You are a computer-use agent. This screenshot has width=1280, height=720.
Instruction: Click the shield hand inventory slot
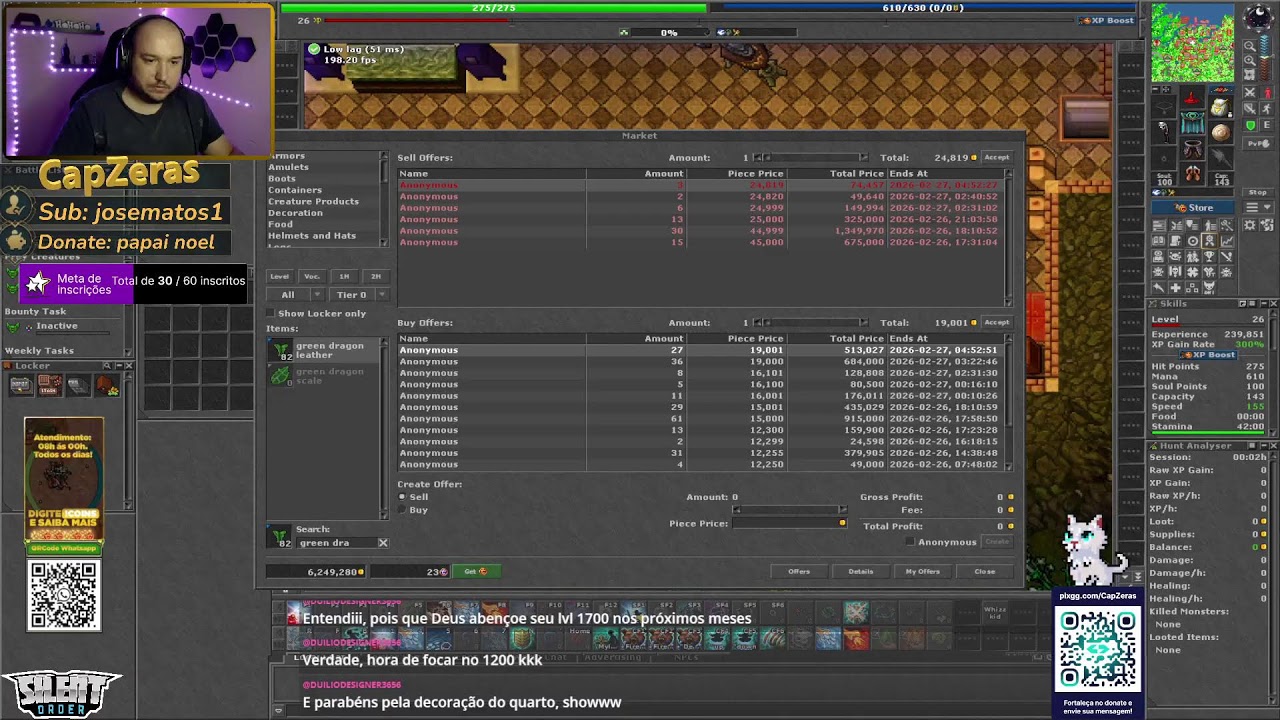point(1220,133)
